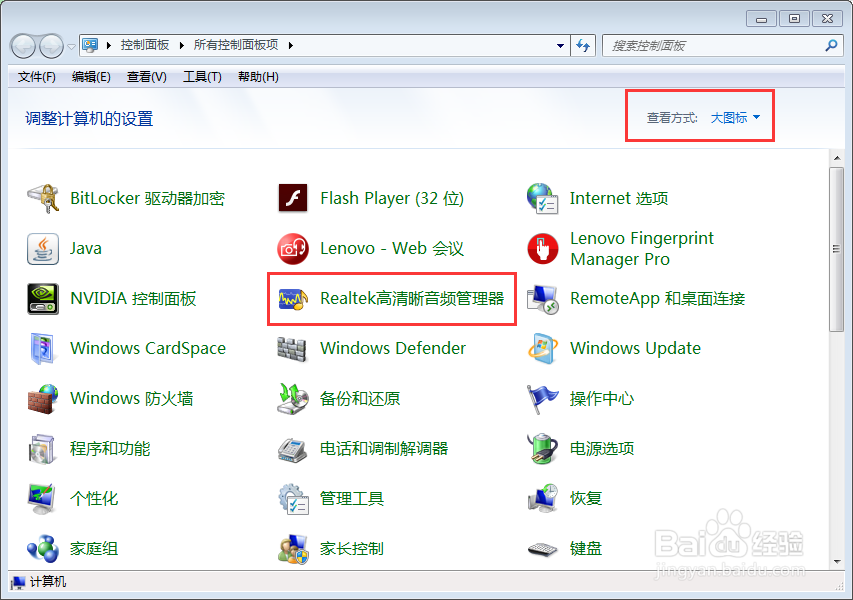Open the 备份和还原 icon

pyautogui.click(x=293, y=399)
